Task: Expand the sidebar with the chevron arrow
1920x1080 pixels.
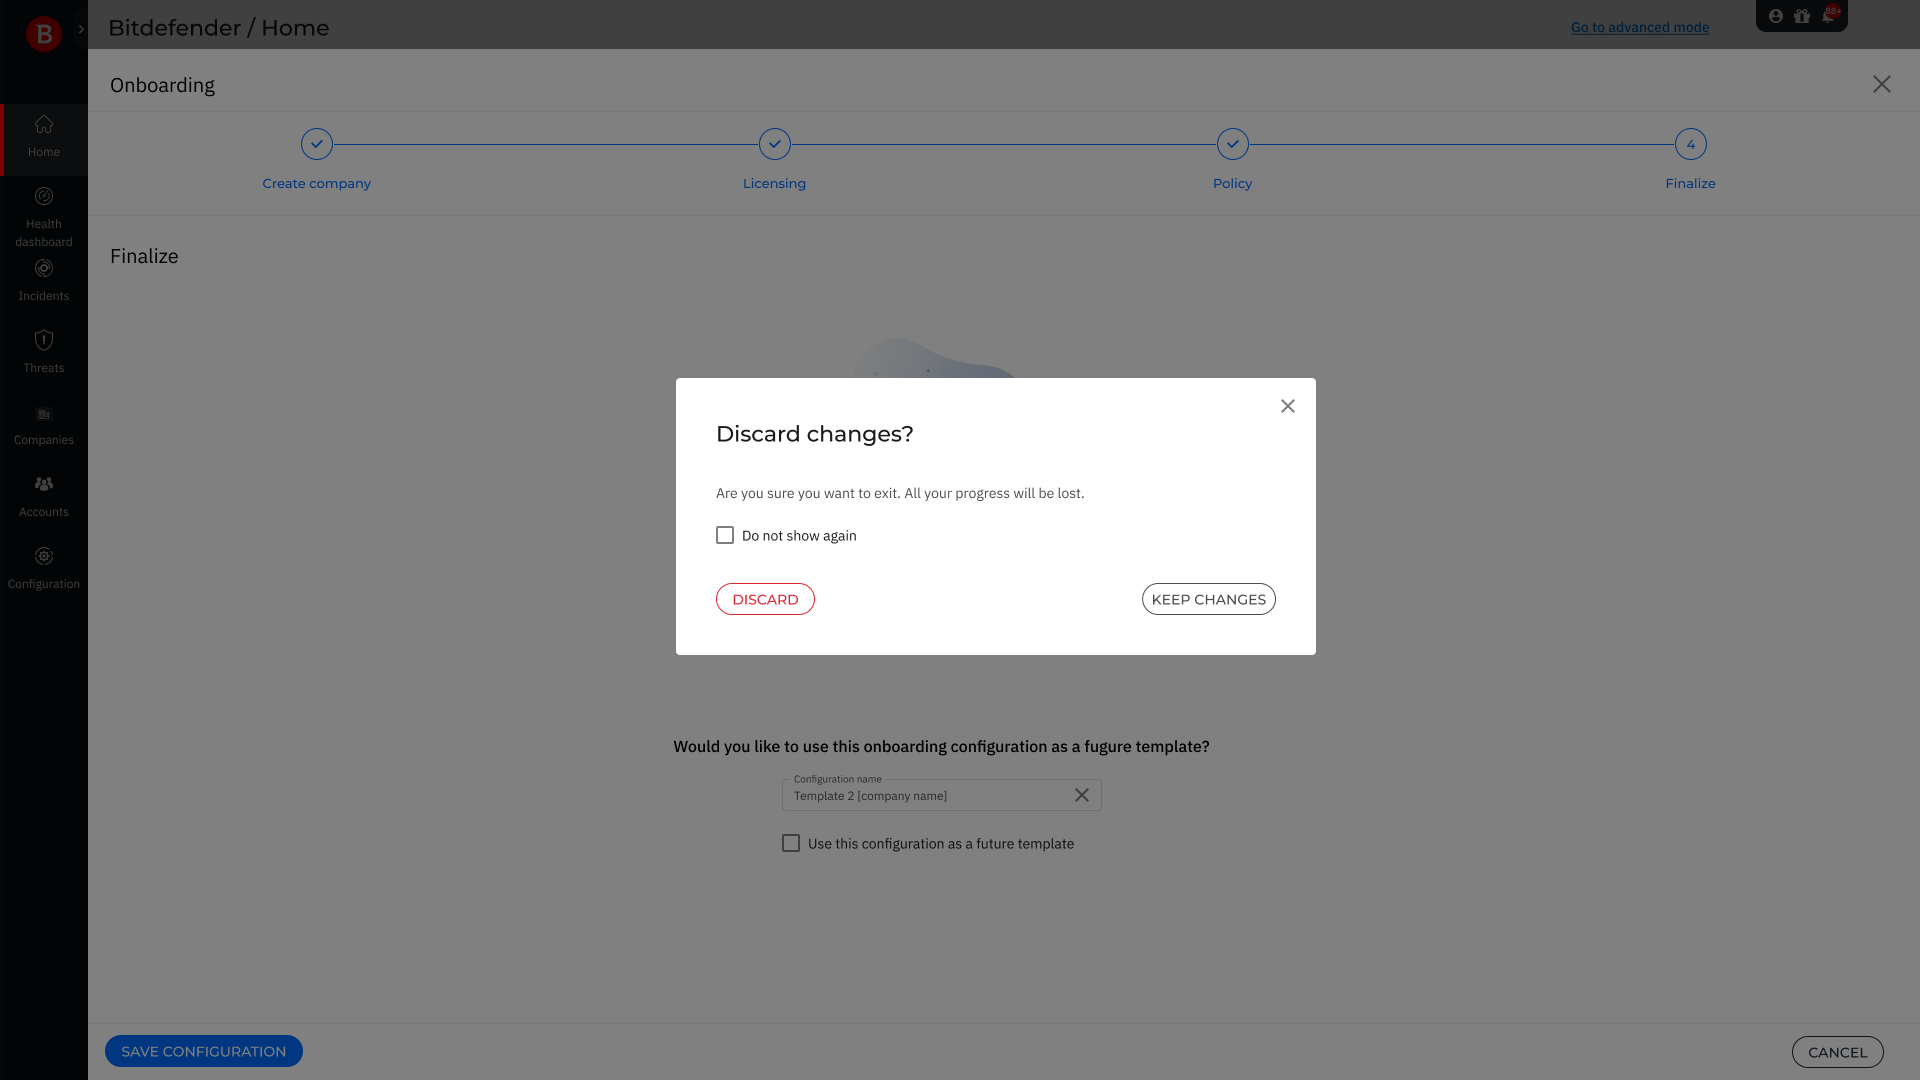Action: pyautogui.click(x=81, y=29)
